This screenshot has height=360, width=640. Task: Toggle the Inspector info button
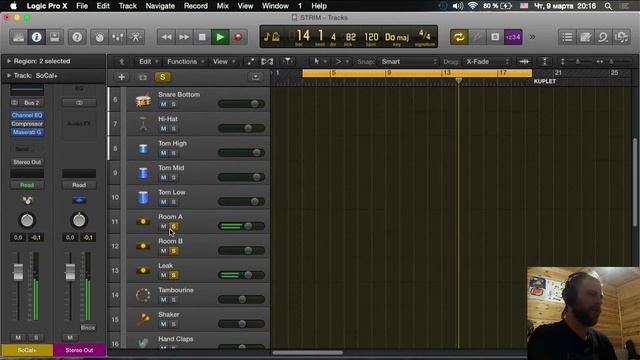click(x=36, y=37)
